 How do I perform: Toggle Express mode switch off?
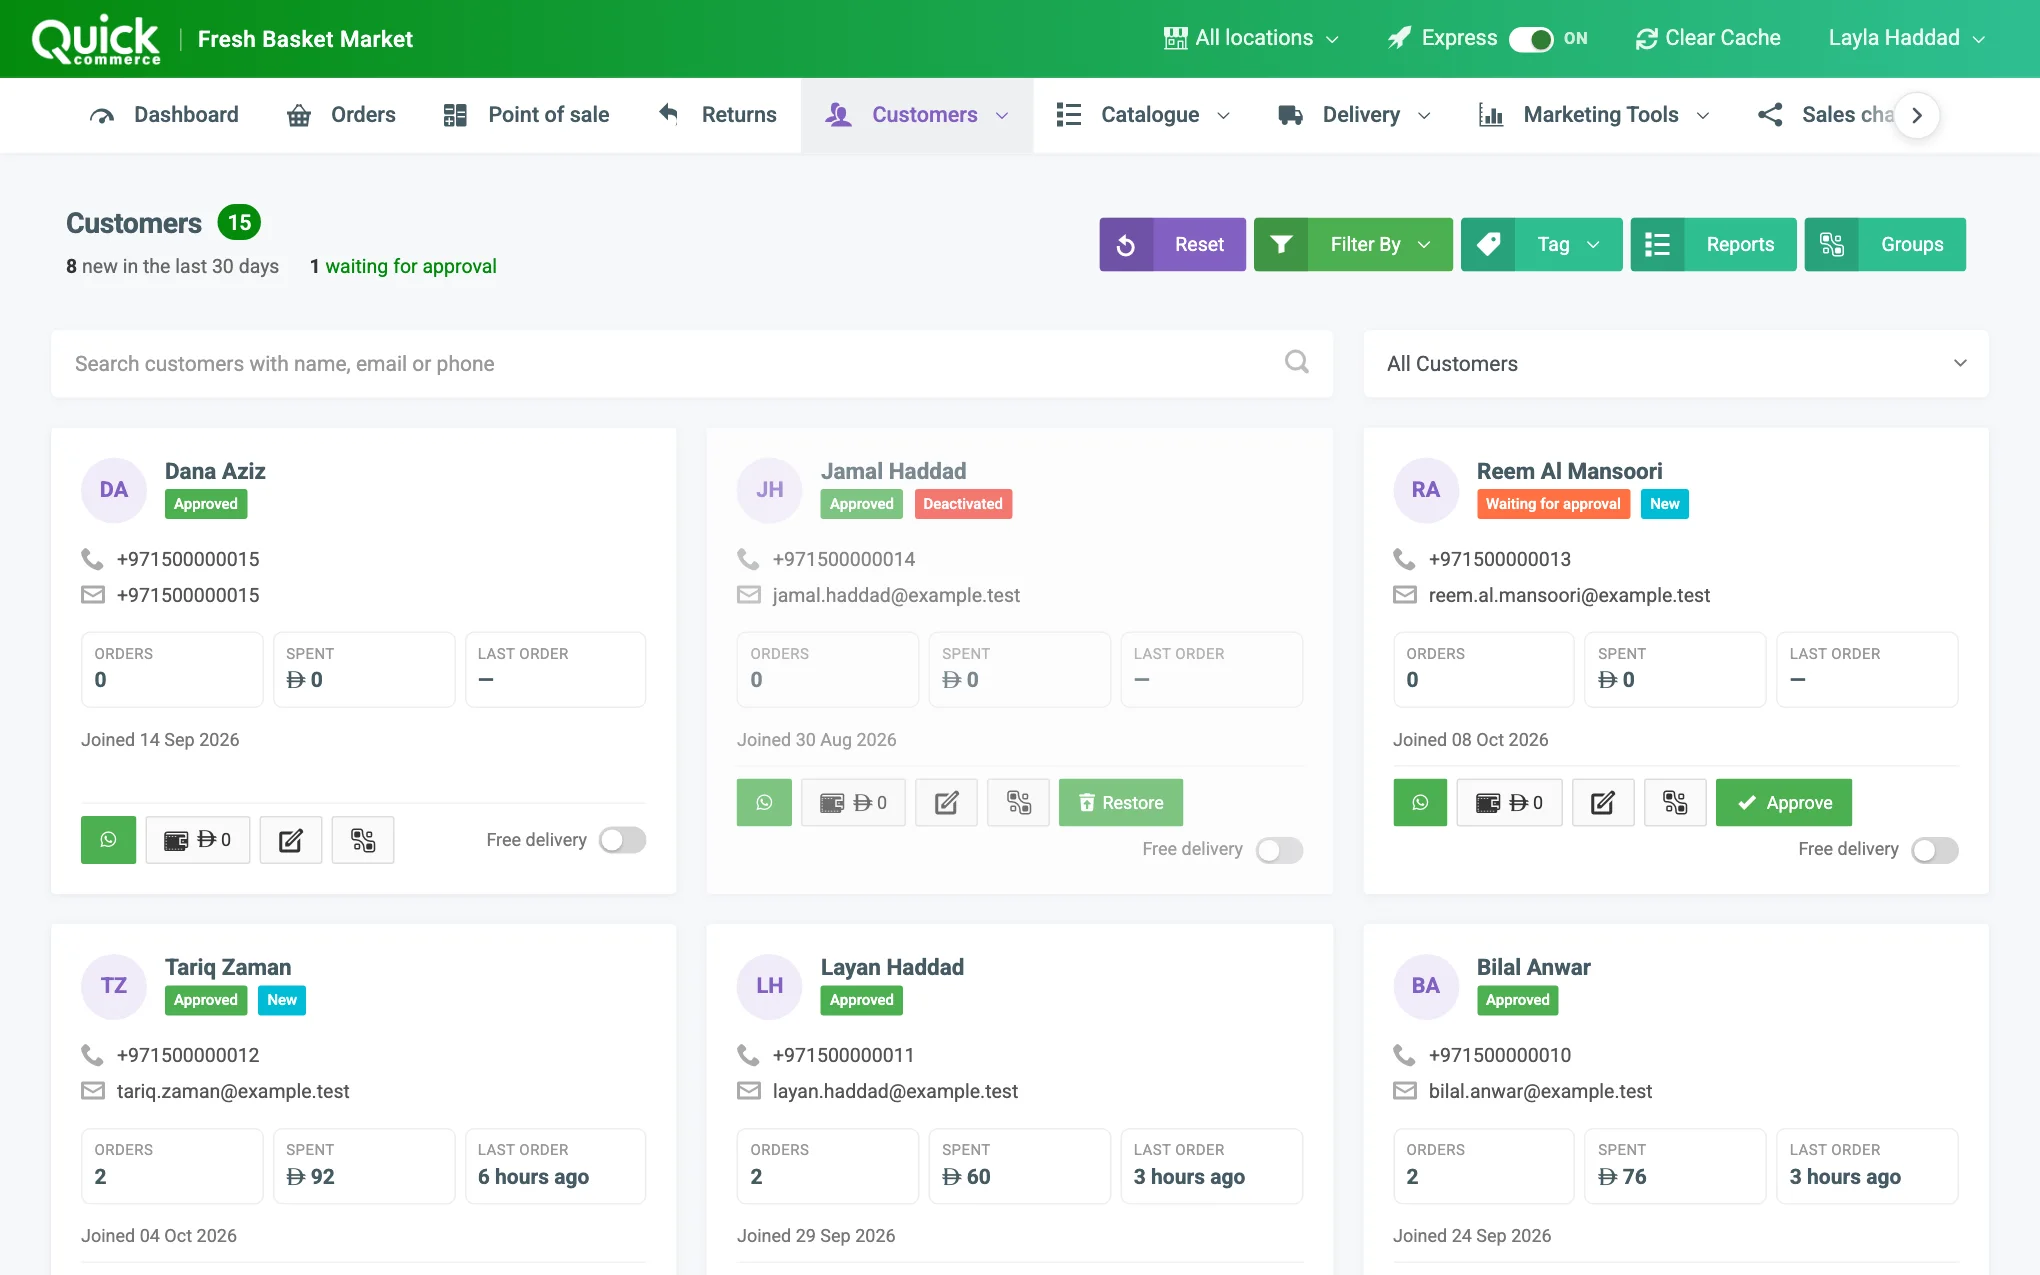1531,39
